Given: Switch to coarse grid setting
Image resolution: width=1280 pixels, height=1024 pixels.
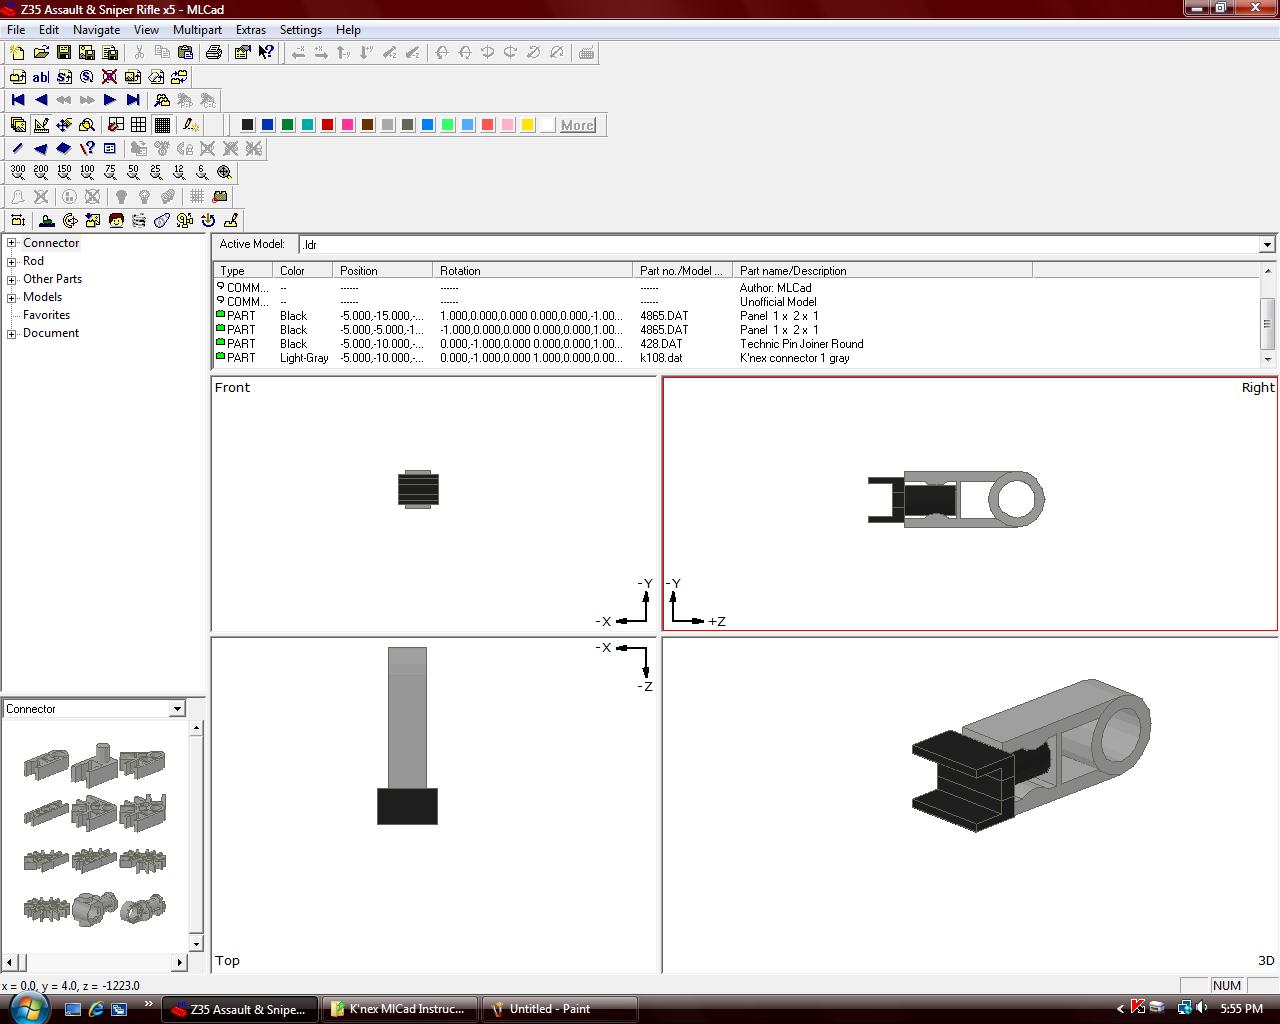Looking at the screenshot, I should coord(116,125).
